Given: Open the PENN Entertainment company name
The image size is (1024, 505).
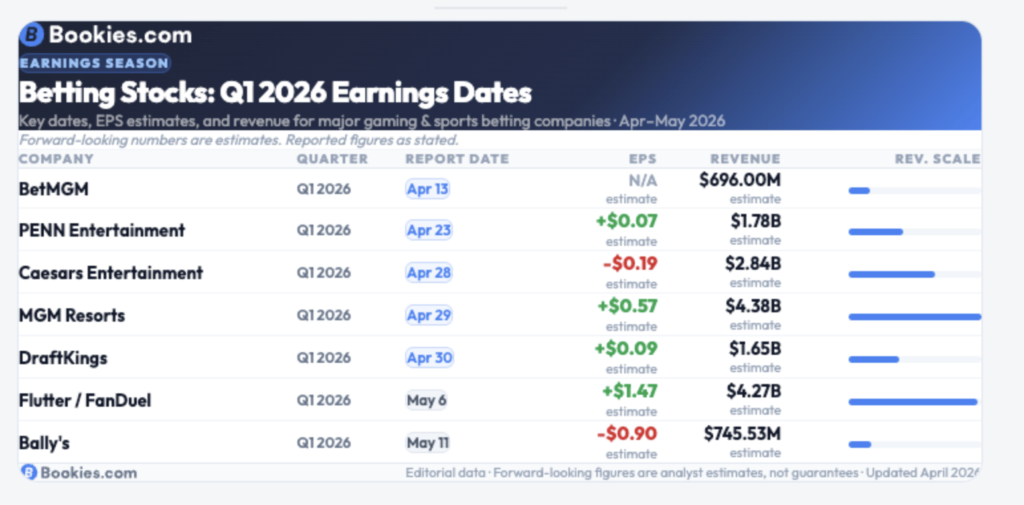Looking at the screenshot, I should pos(102,230).
